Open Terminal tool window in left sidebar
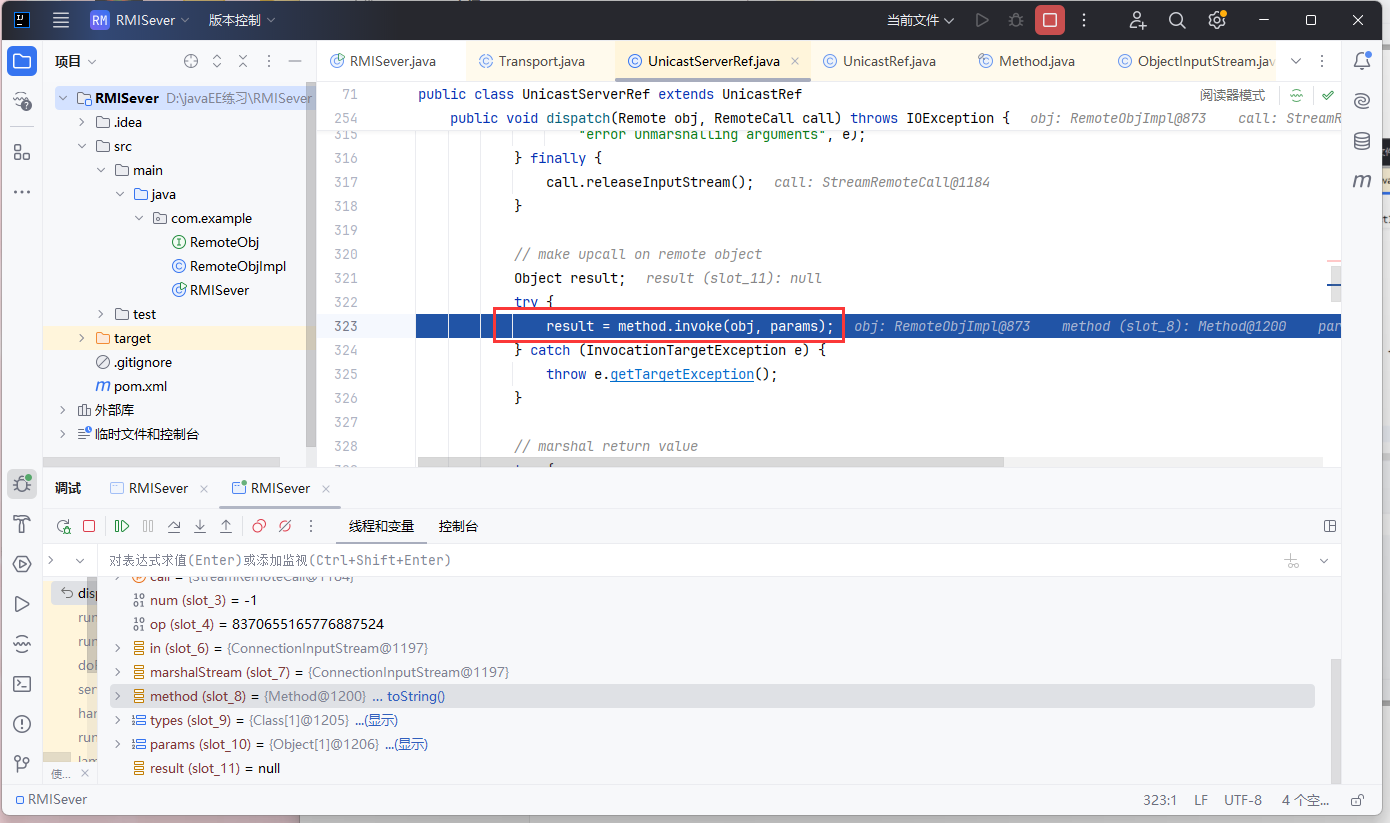This screenshot has width=1390, height=823. tap(22, 684)
